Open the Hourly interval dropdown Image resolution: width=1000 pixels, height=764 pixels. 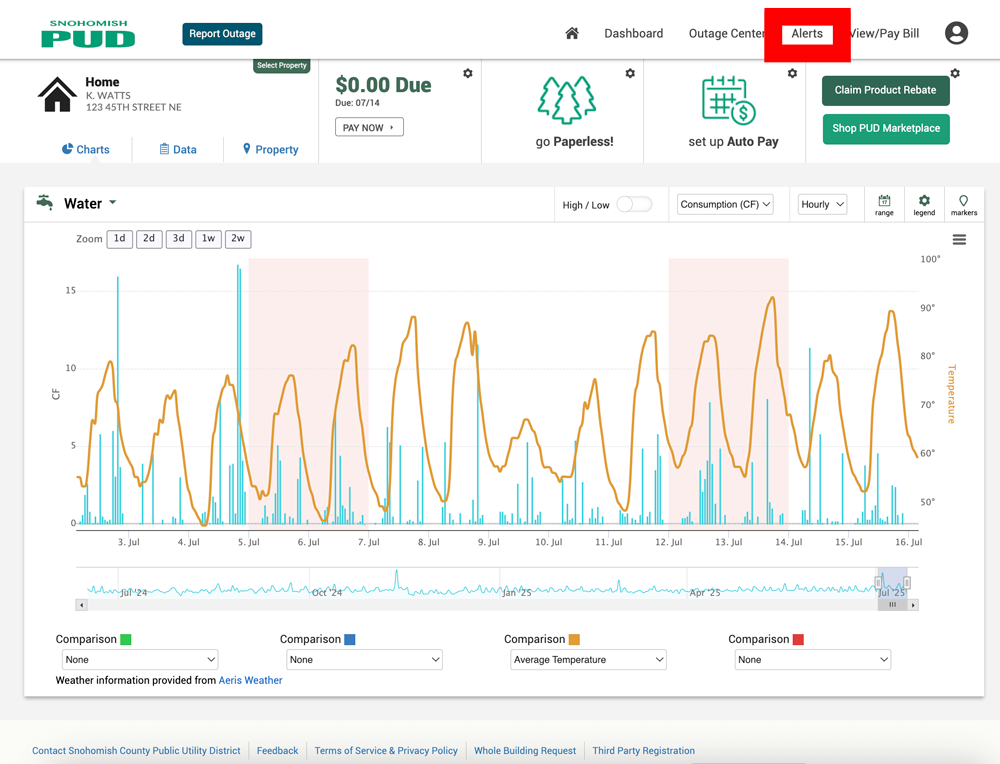click(822, 204)
